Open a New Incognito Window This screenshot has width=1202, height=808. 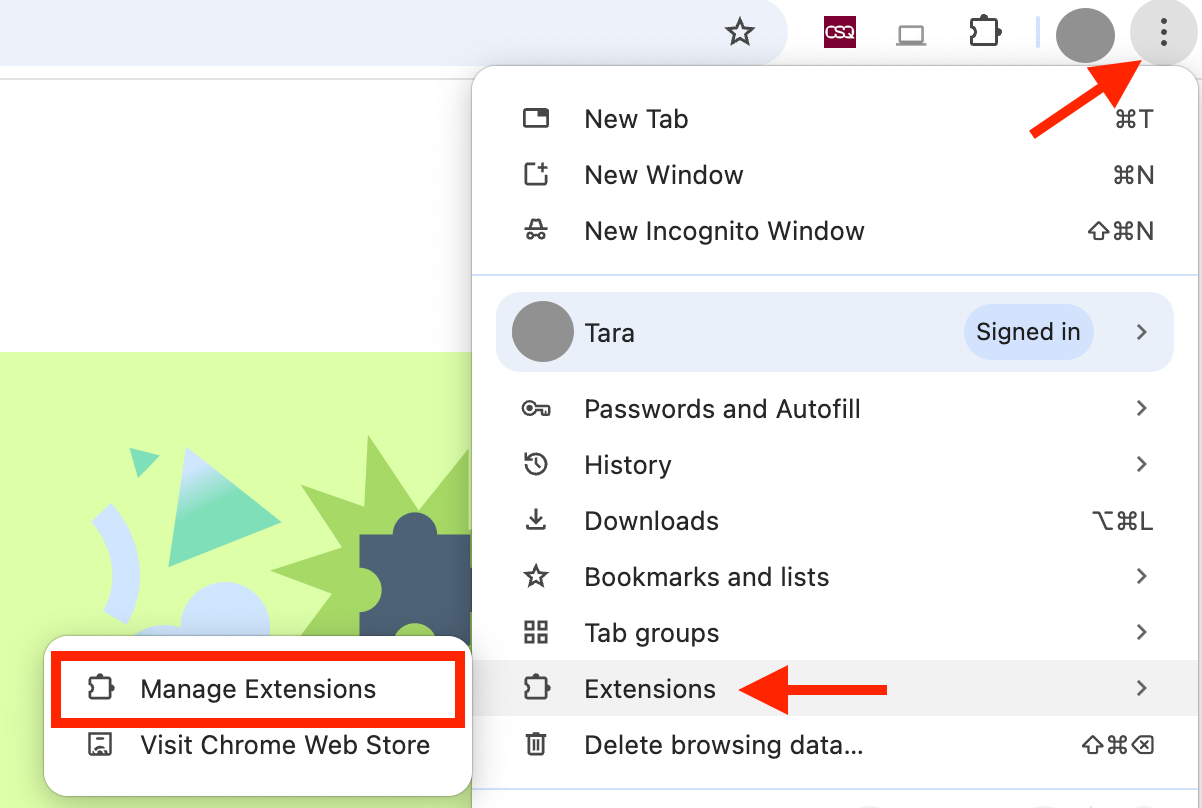coord(724,231)
